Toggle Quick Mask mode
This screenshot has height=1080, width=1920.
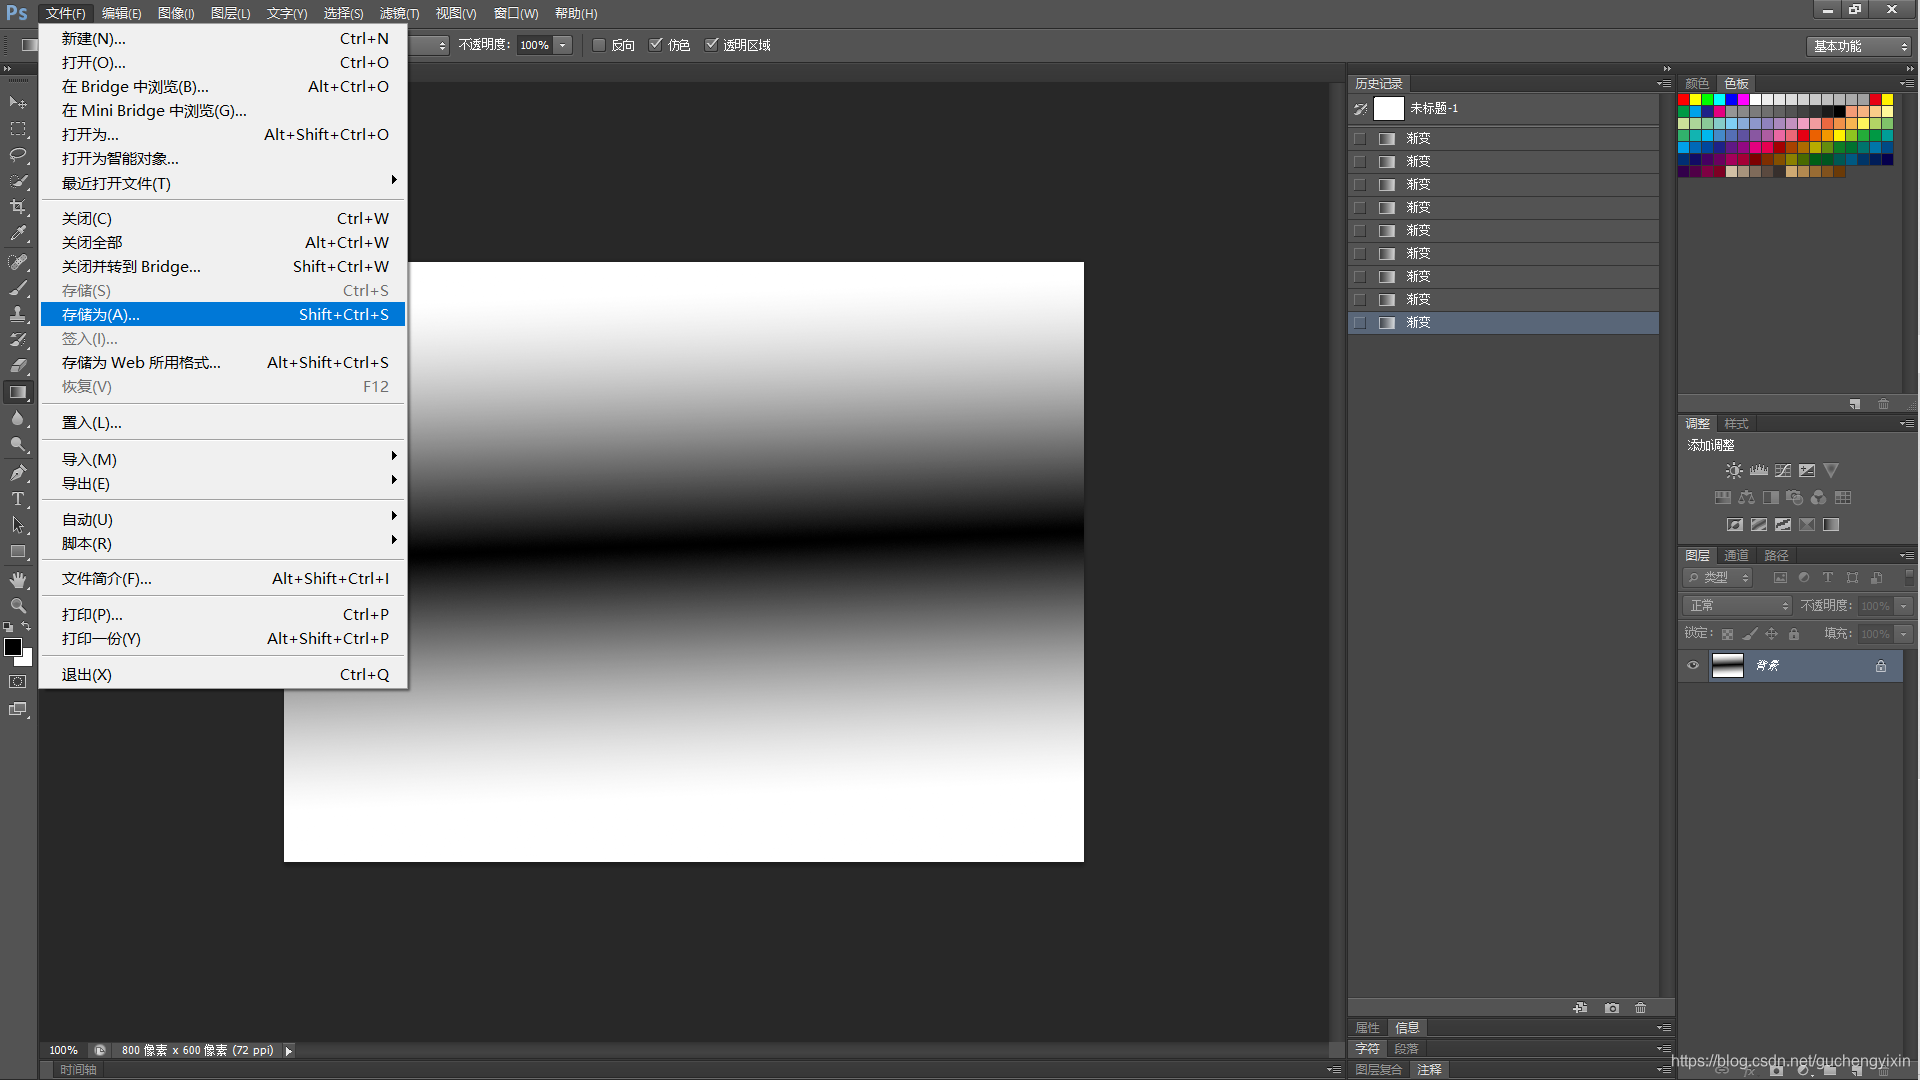(18, 682)
